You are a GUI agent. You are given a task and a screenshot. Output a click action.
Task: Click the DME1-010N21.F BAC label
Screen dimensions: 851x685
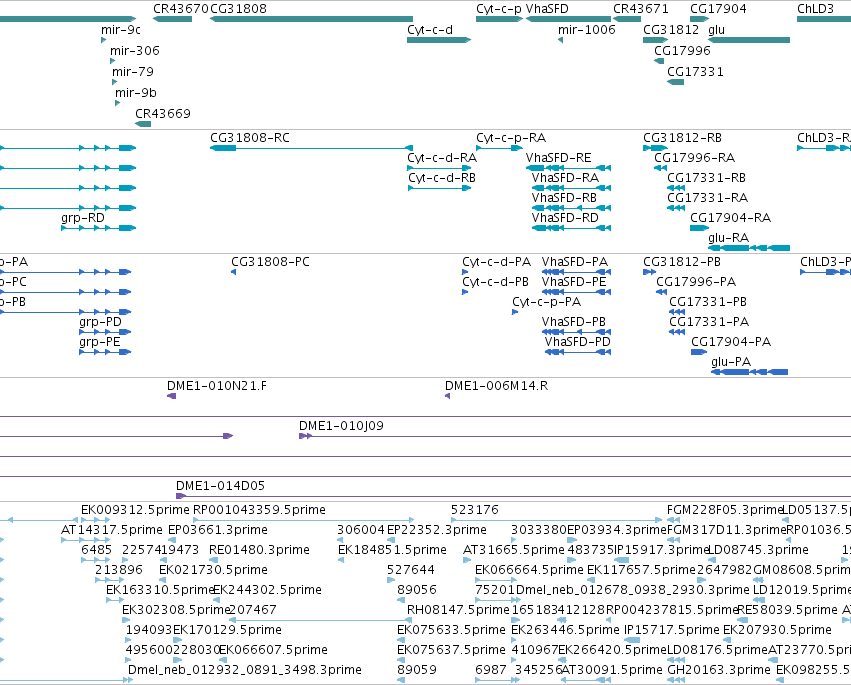[217, 386]
